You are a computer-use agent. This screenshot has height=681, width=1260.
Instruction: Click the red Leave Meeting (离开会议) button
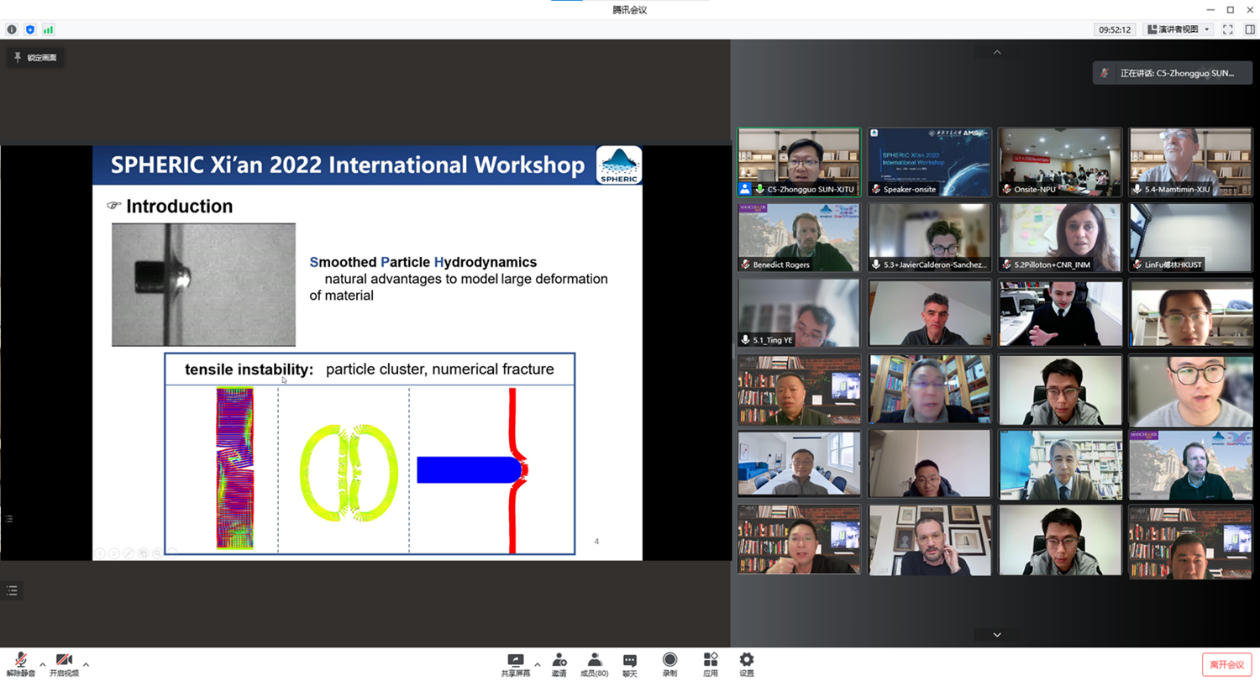(1226, 665)
